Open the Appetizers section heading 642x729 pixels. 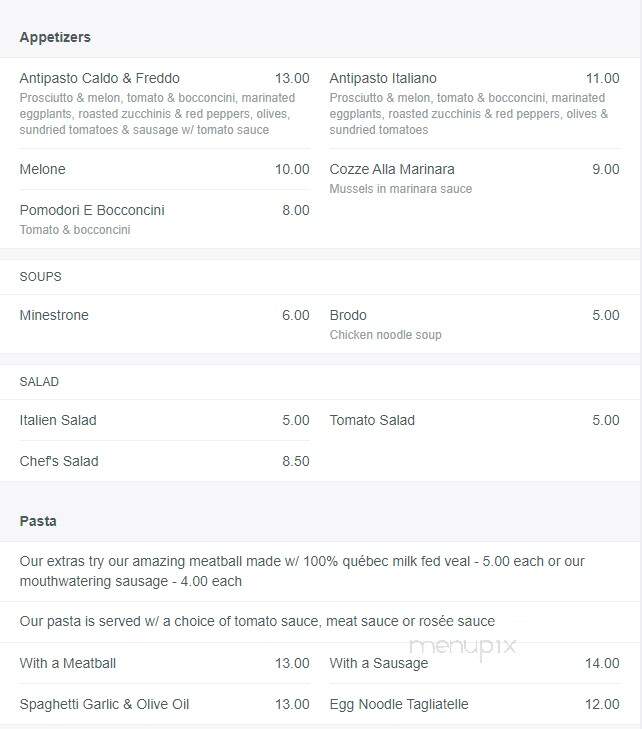point(55,37)
